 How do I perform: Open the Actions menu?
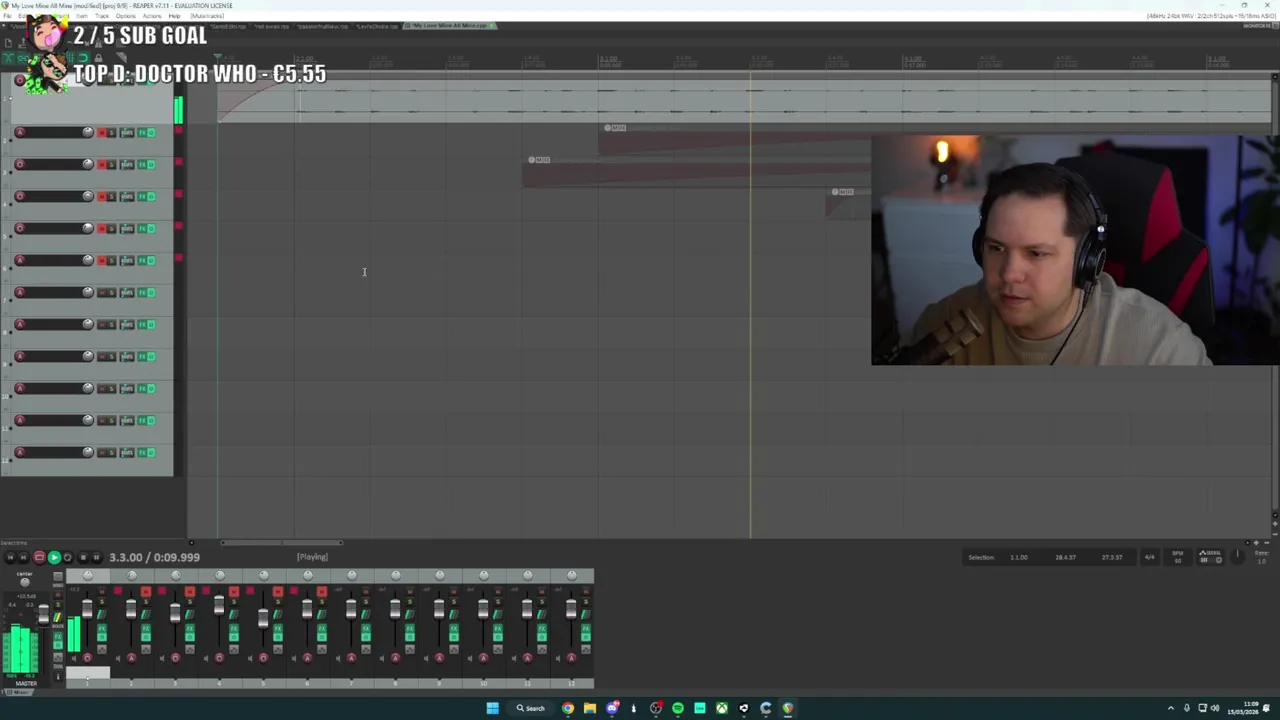point(152,16)
